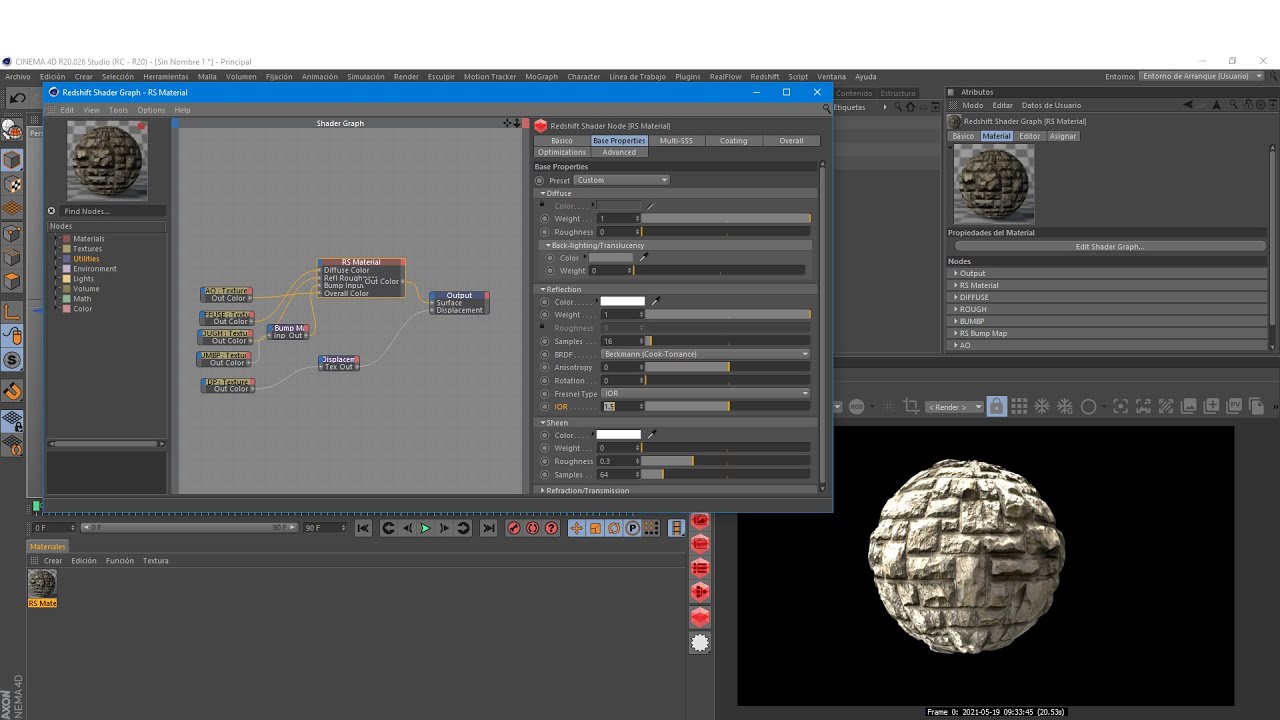Click the crop region icon in render view
1280x720 pixels.
click(911, 406)
